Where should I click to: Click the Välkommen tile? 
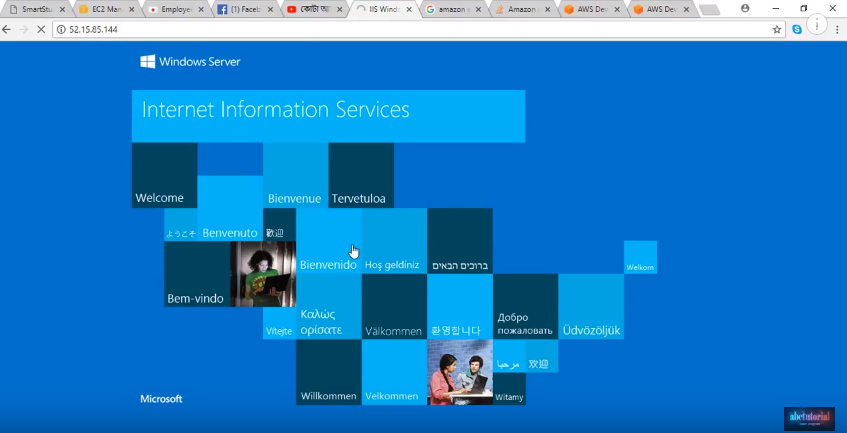click(x=394, y=306)
